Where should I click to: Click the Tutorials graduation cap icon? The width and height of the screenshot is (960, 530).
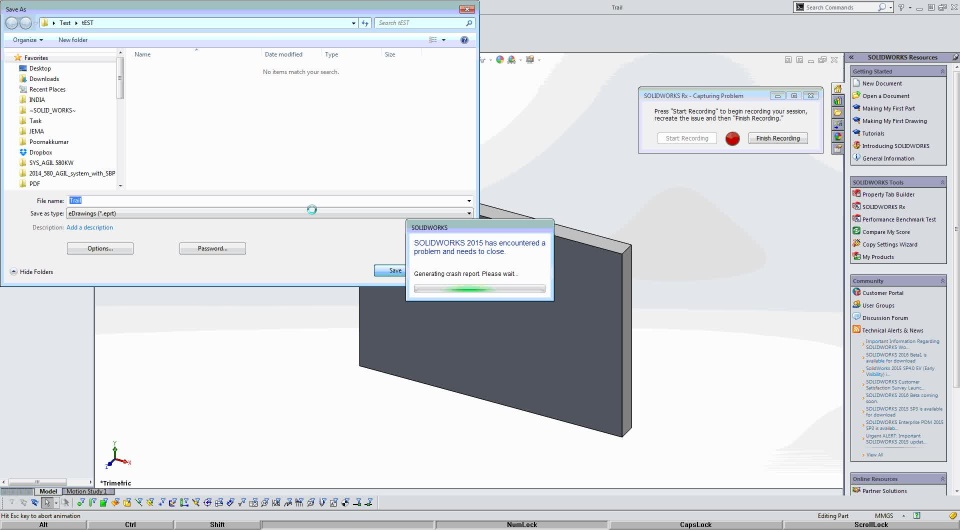coord(857,133)
